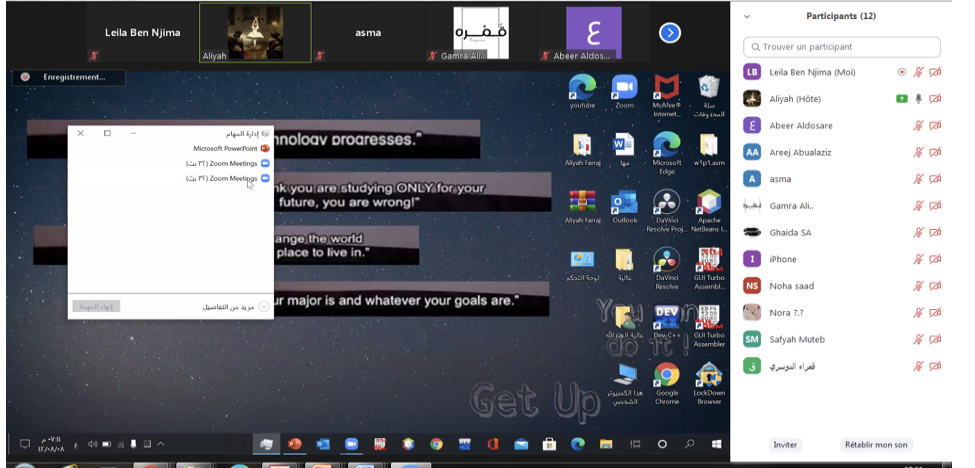The height and width of the screenshot is (468, 975).
Task: Open the Apache NetBeans desktop icon
Action: coord(709,204)
